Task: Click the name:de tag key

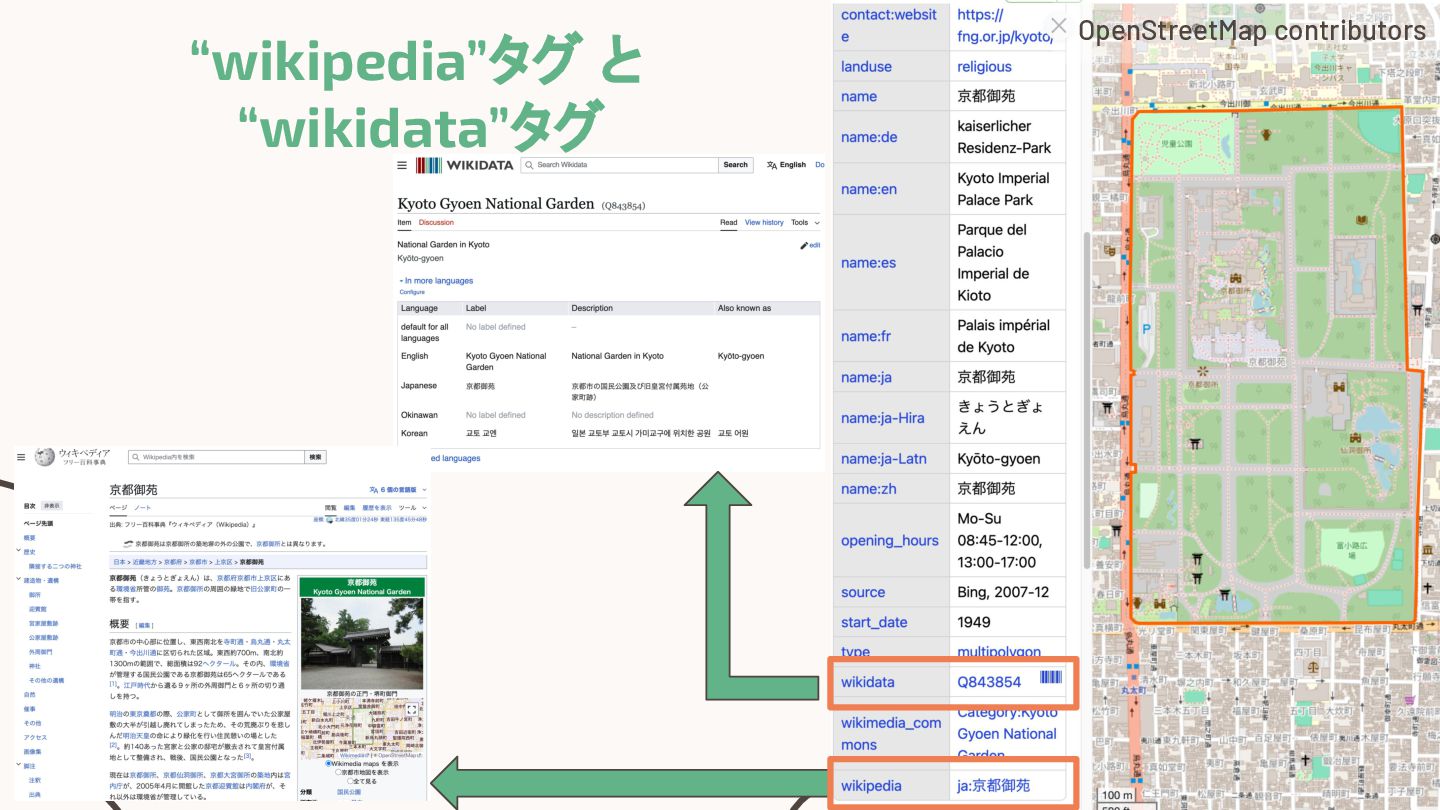Action: (x=869, y=136)
